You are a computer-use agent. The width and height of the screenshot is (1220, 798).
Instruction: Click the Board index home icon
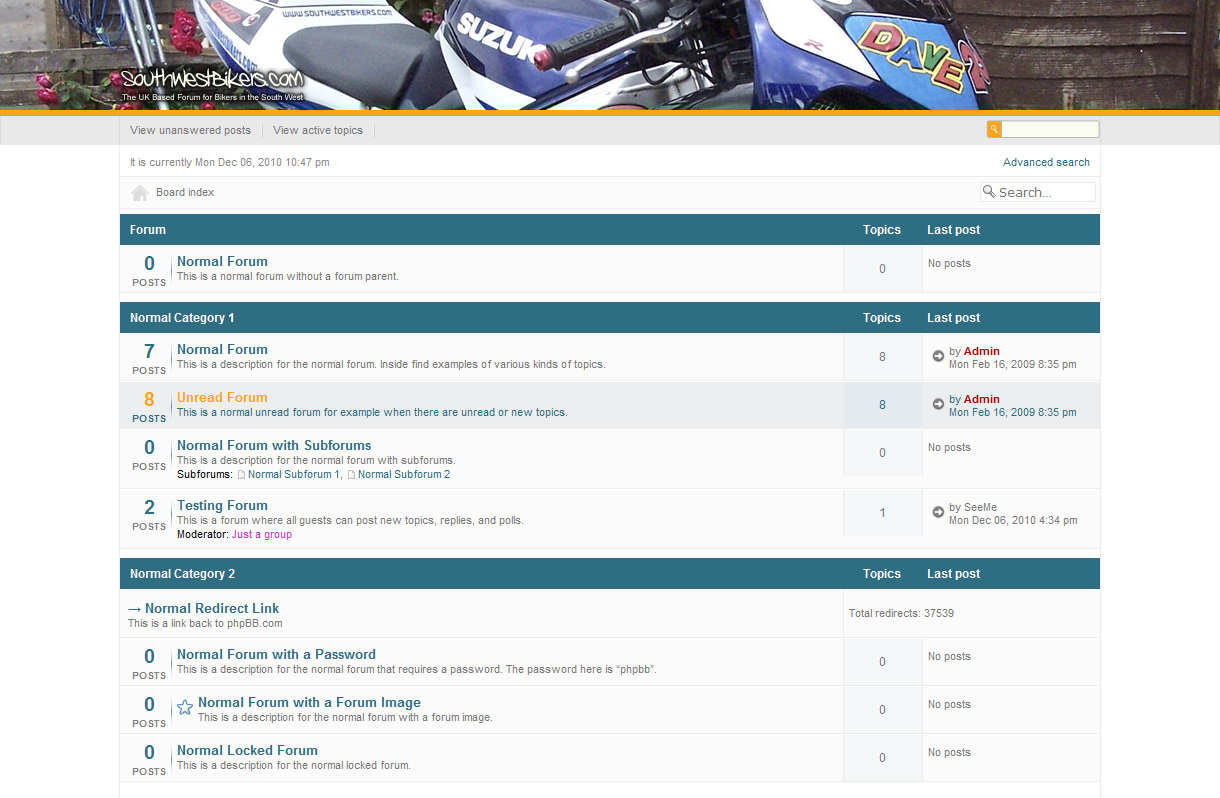(x=140, y=193)
